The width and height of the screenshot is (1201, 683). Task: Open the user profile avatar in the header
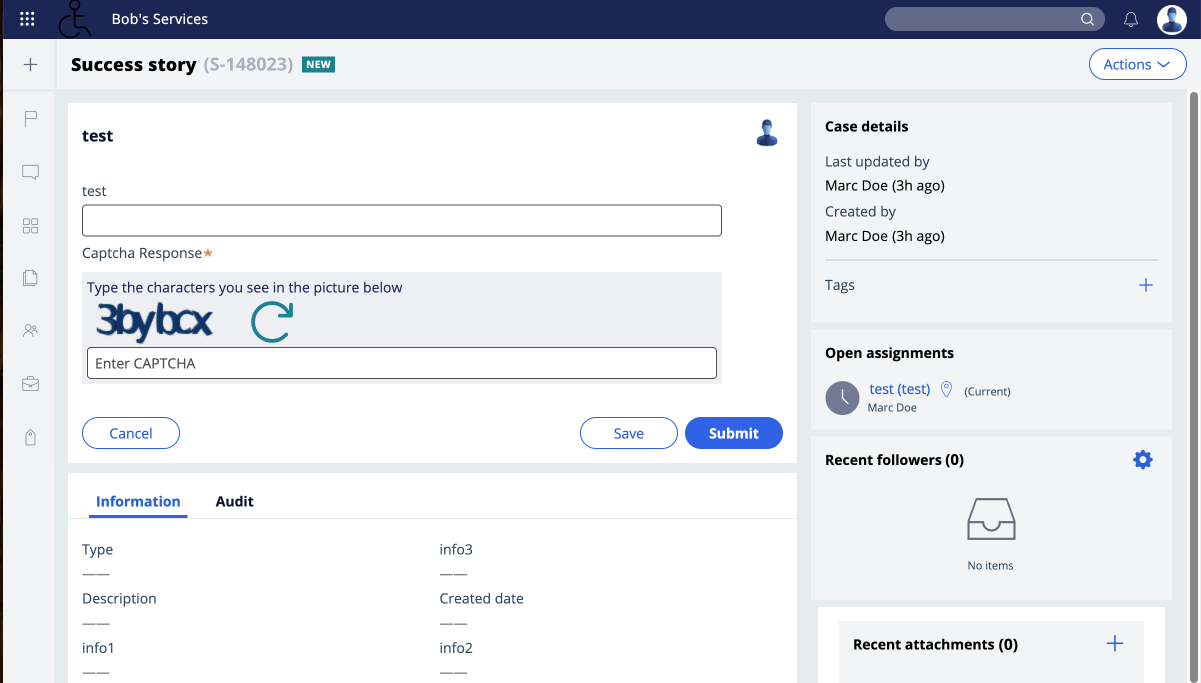[x=1171, y=19]
